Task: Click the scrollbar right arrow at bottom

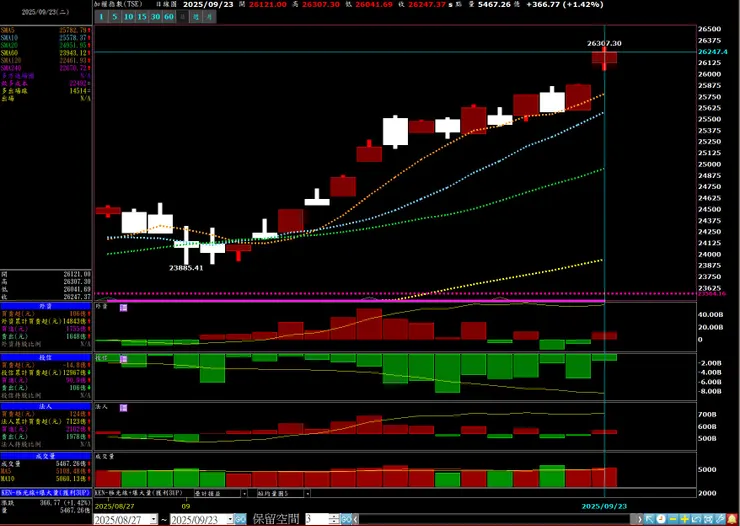Action: coord(639,519)
